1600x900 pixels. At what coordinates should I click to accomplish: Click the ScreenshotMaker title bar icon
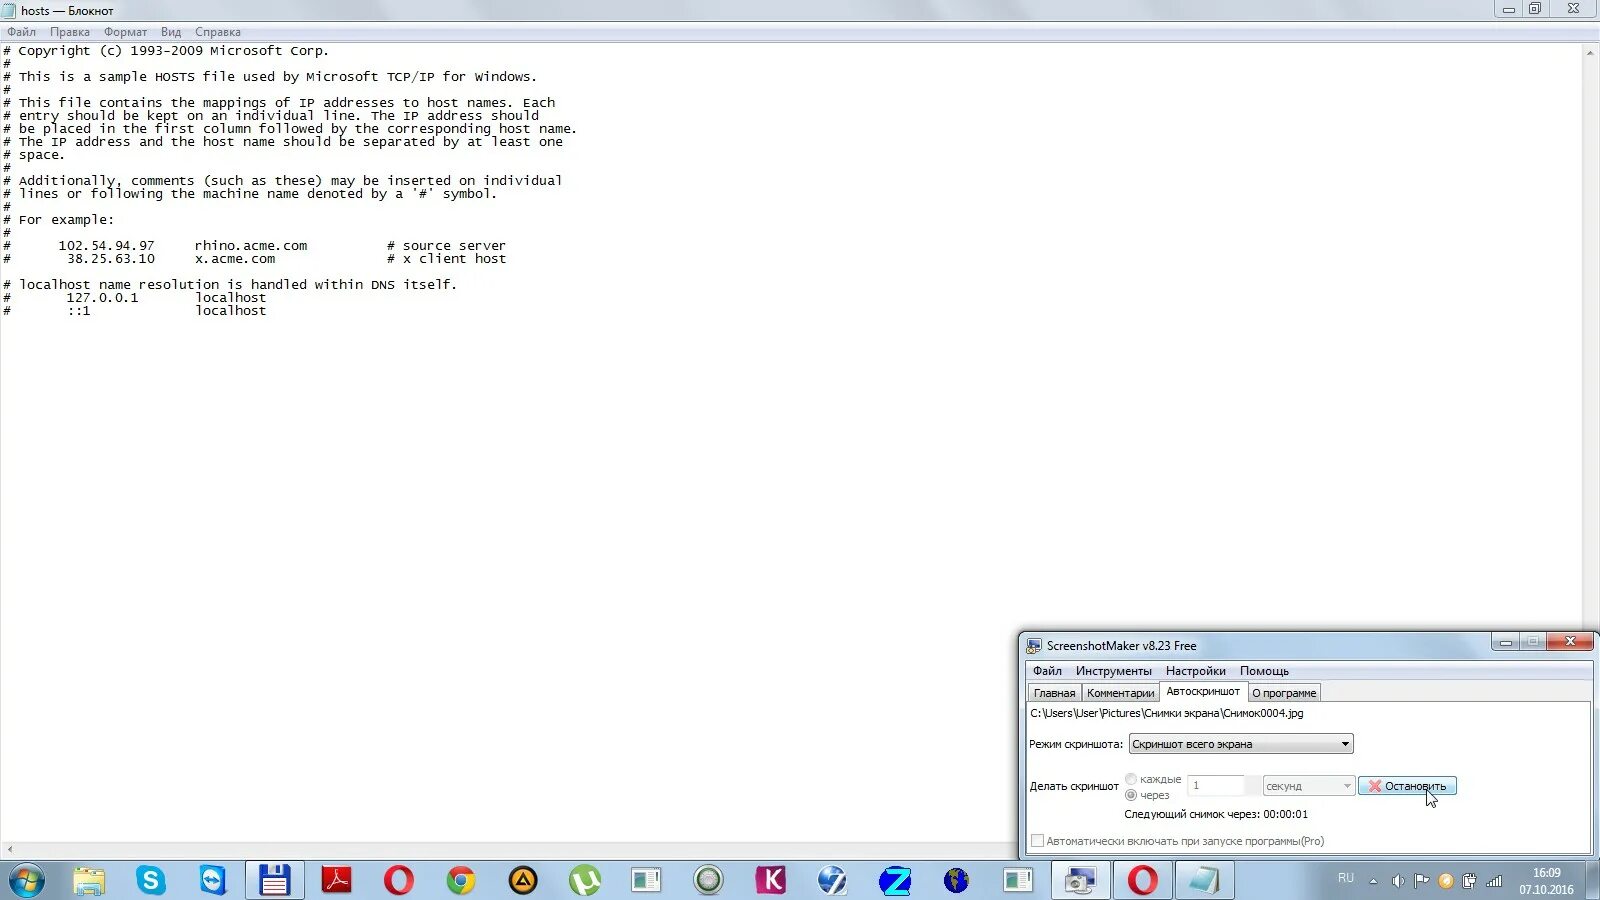coord(1034,645)
